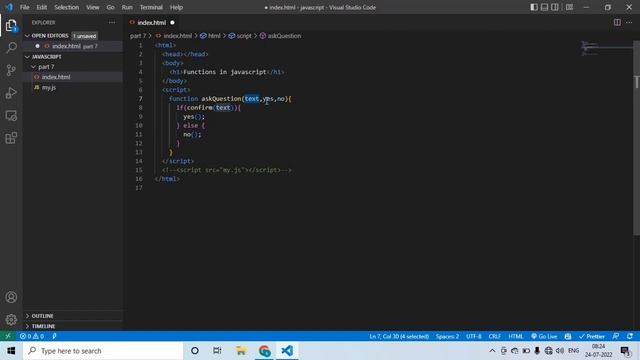Open the Terminal menu
Screen dimensions: 640x360
tap(151, 7)
